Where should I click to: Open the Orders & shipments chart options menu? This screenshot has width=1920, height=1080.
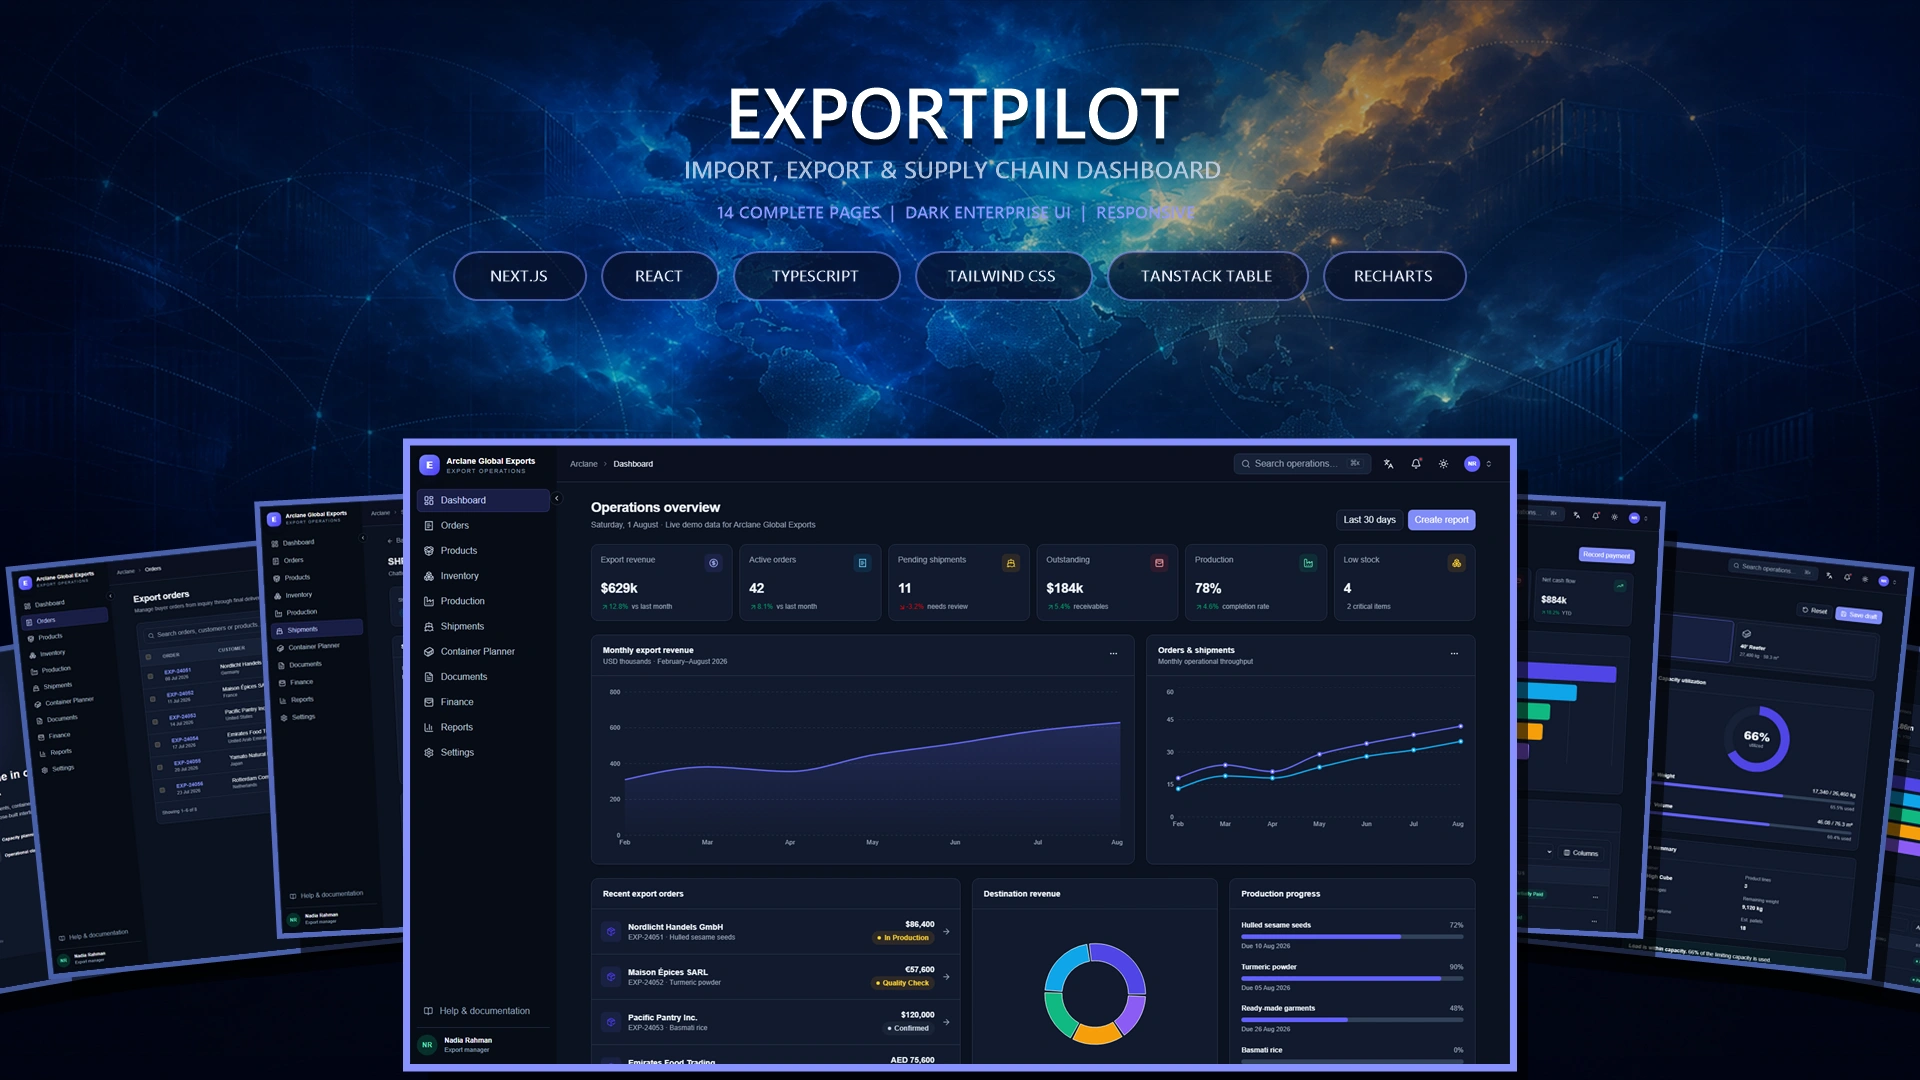pos(1454,654)
